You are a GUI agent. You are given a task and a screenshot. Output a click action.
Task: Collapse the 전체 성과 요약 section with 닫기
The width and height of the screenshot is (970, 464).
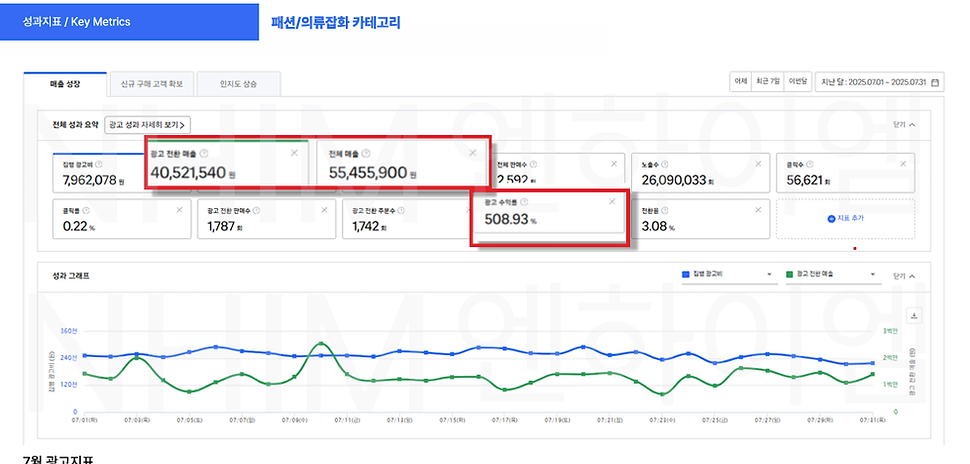pyautogui.click(x=904, y=124)
